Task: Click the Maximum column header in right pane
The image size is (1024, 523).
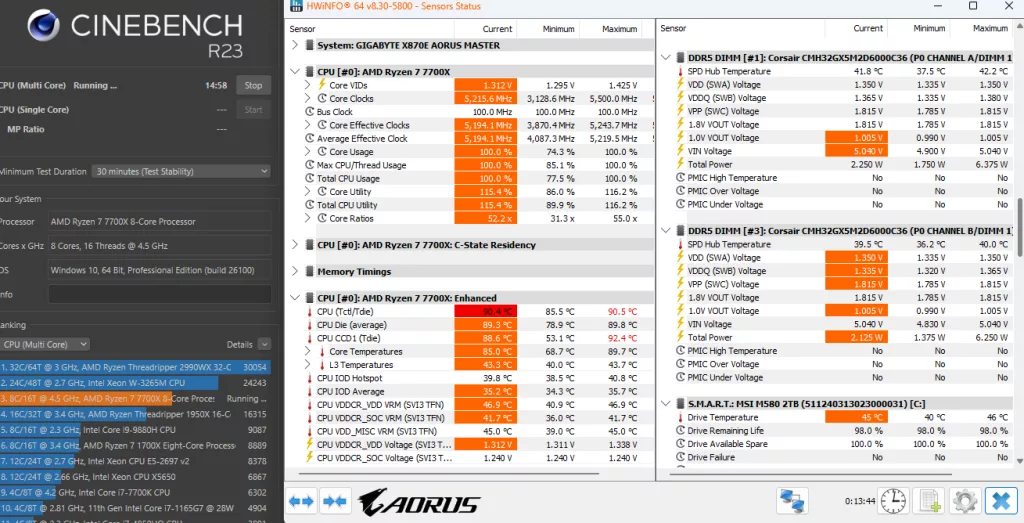Action: tap(981, 28)
